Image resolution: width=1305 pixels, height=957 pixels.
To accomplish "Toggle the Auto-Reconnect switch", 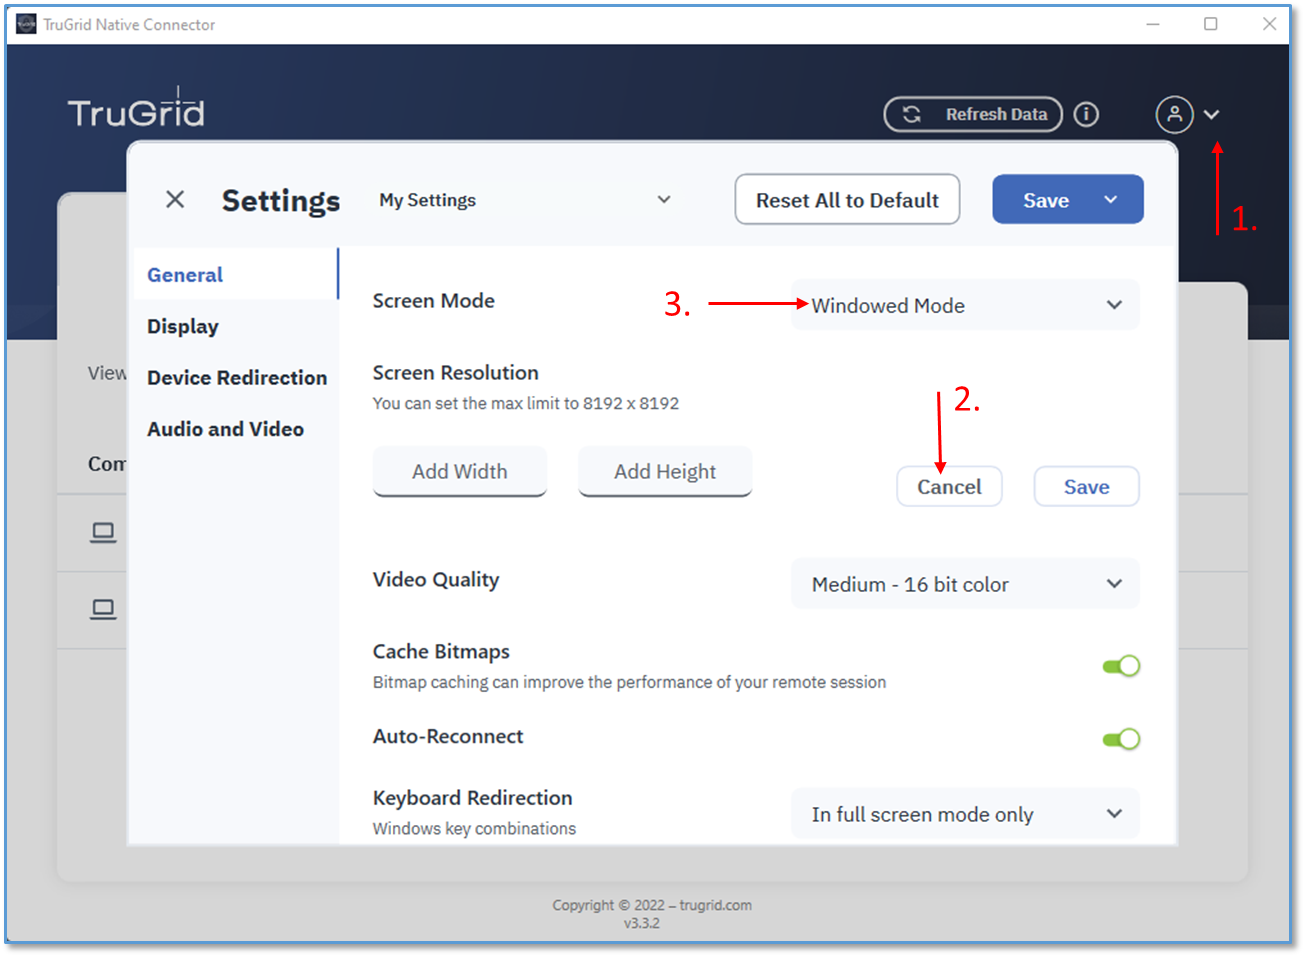I will point(1121,739).
